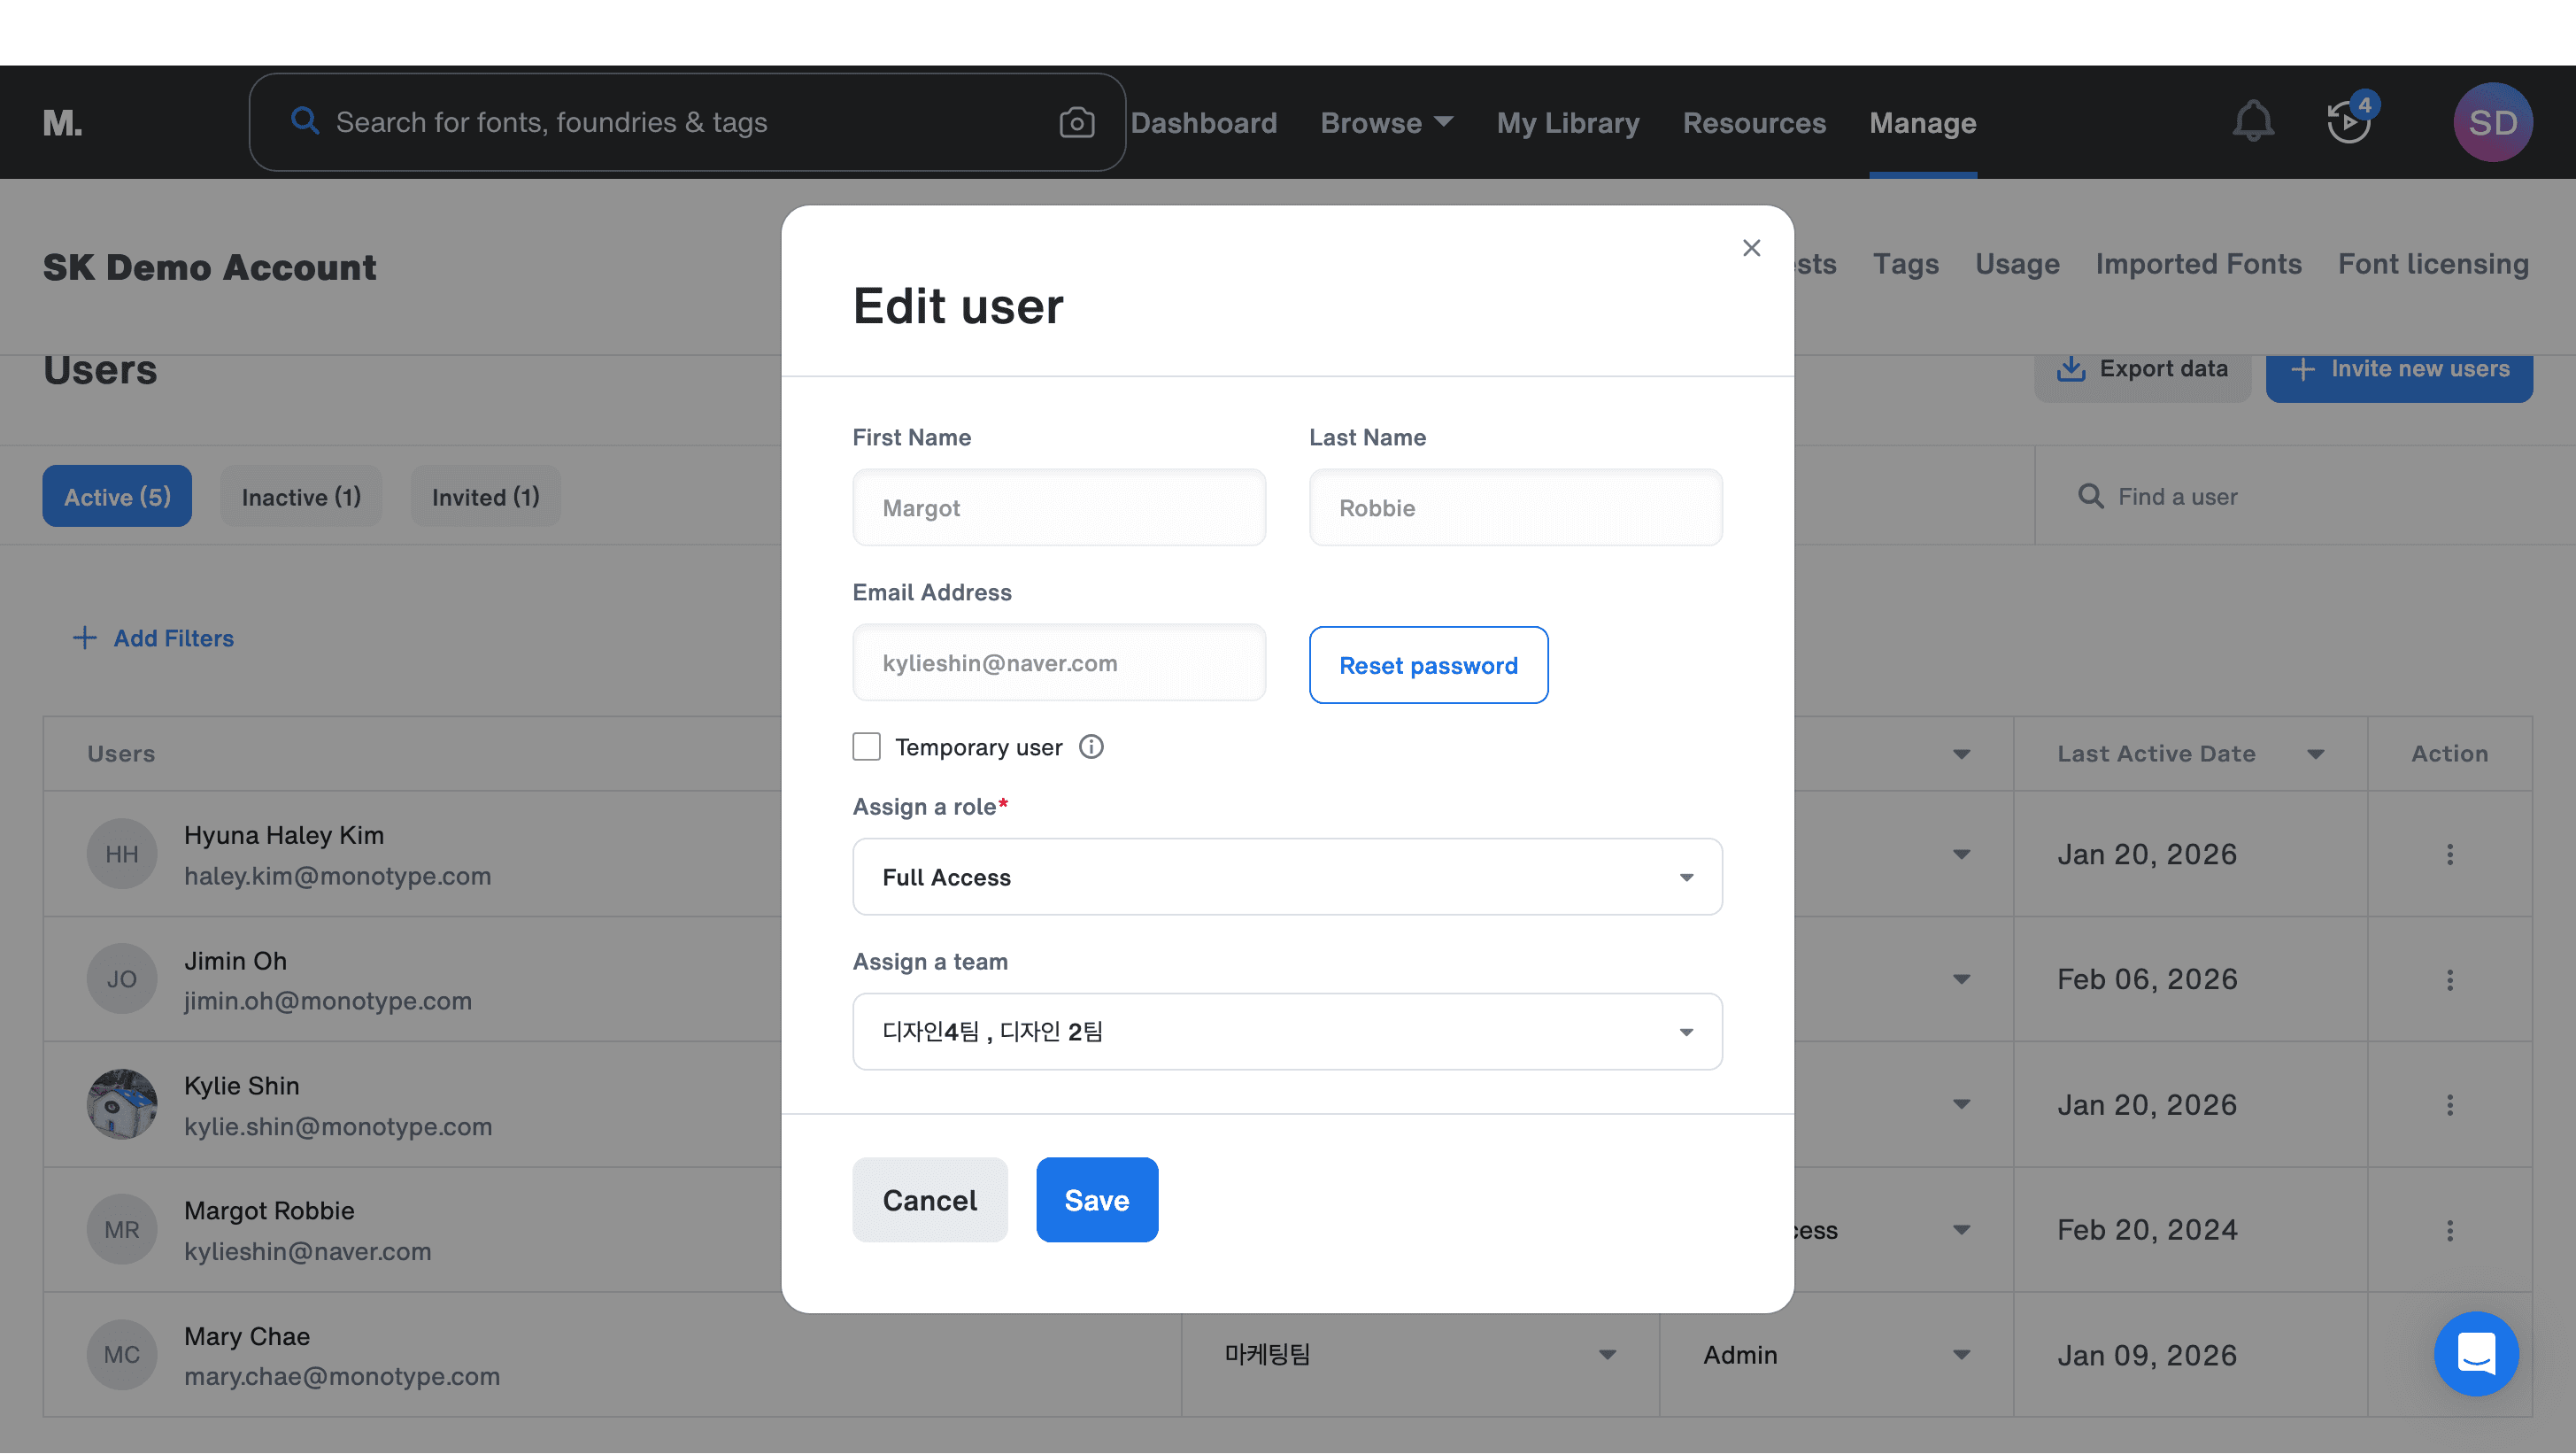2576x1454 pixels.
Task: Close the Edit user dialog
Action: [1751, 248]
